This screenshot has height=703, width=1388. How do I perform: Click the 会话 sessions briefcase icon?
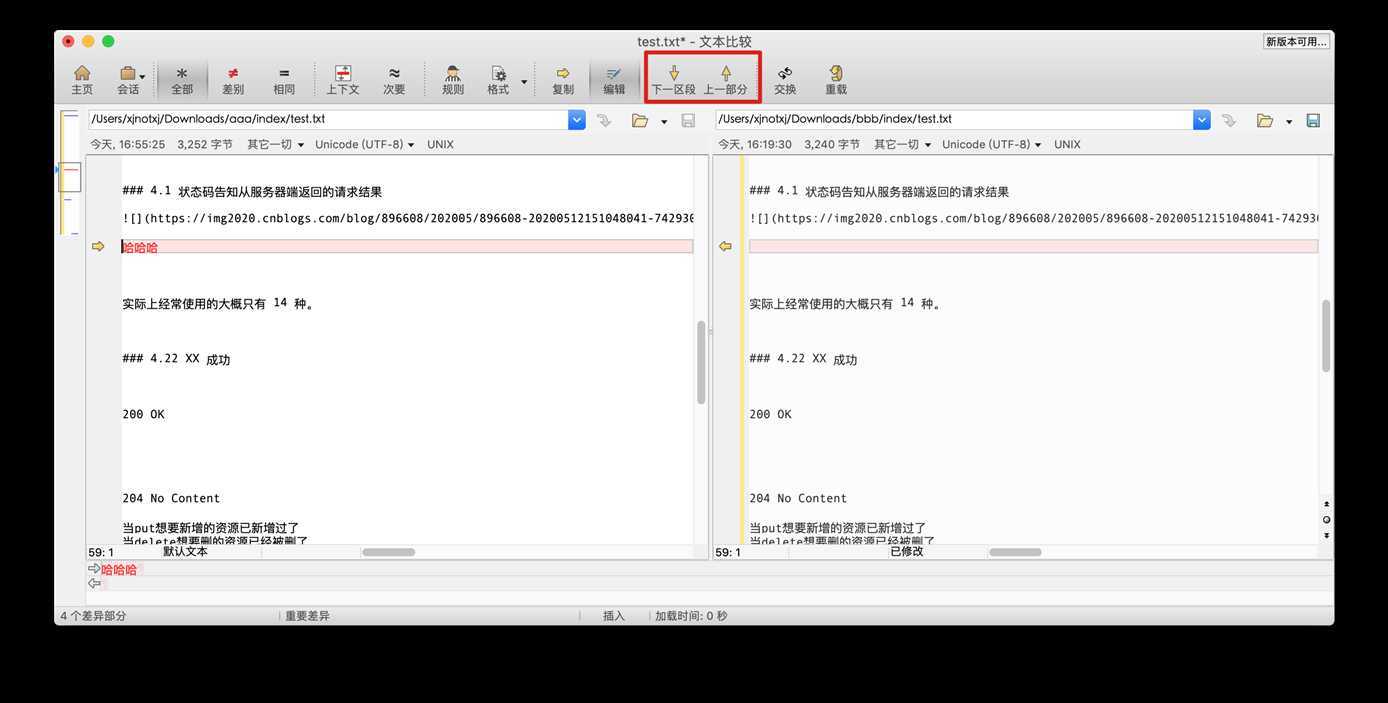[128, 73]
